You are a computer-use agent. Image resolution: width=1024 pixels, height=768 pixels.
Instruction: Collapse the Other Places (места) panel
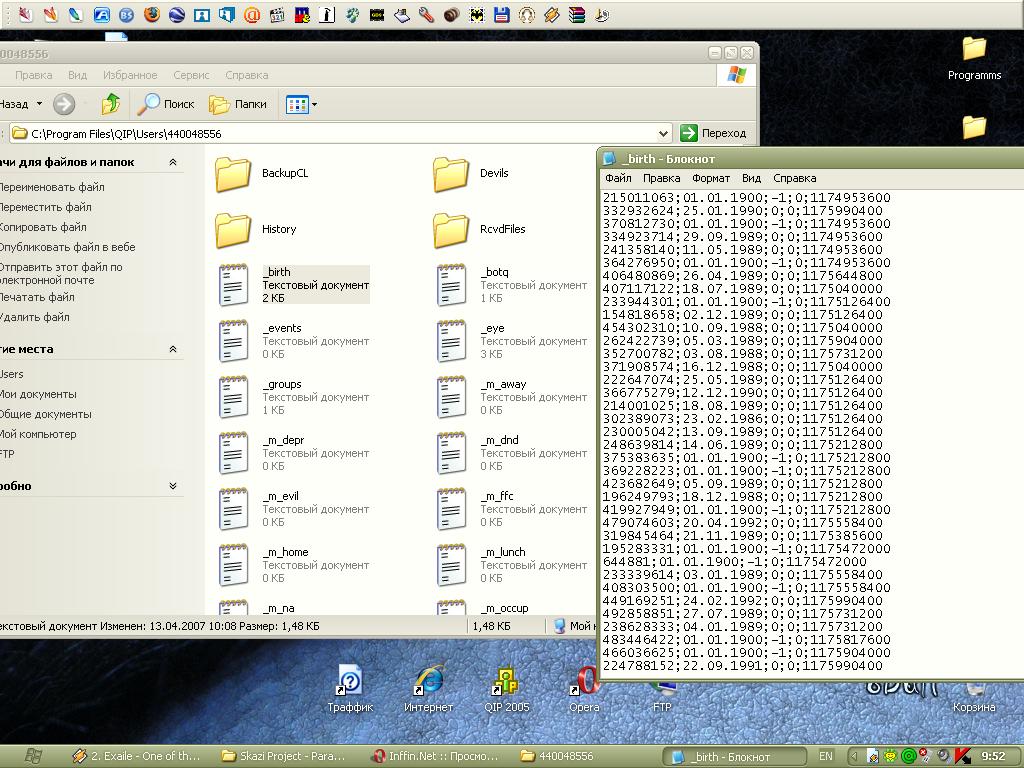pyautogui.click(x=173, y=349)
